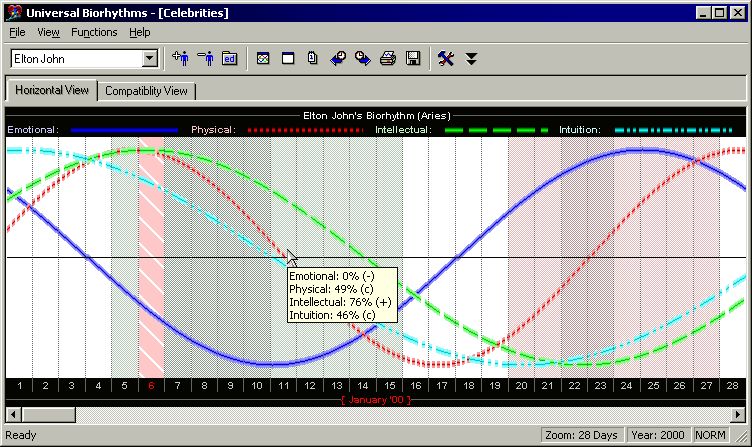
Task: Open settings via hammer and wrench icon
Action: tap(446, 59)
